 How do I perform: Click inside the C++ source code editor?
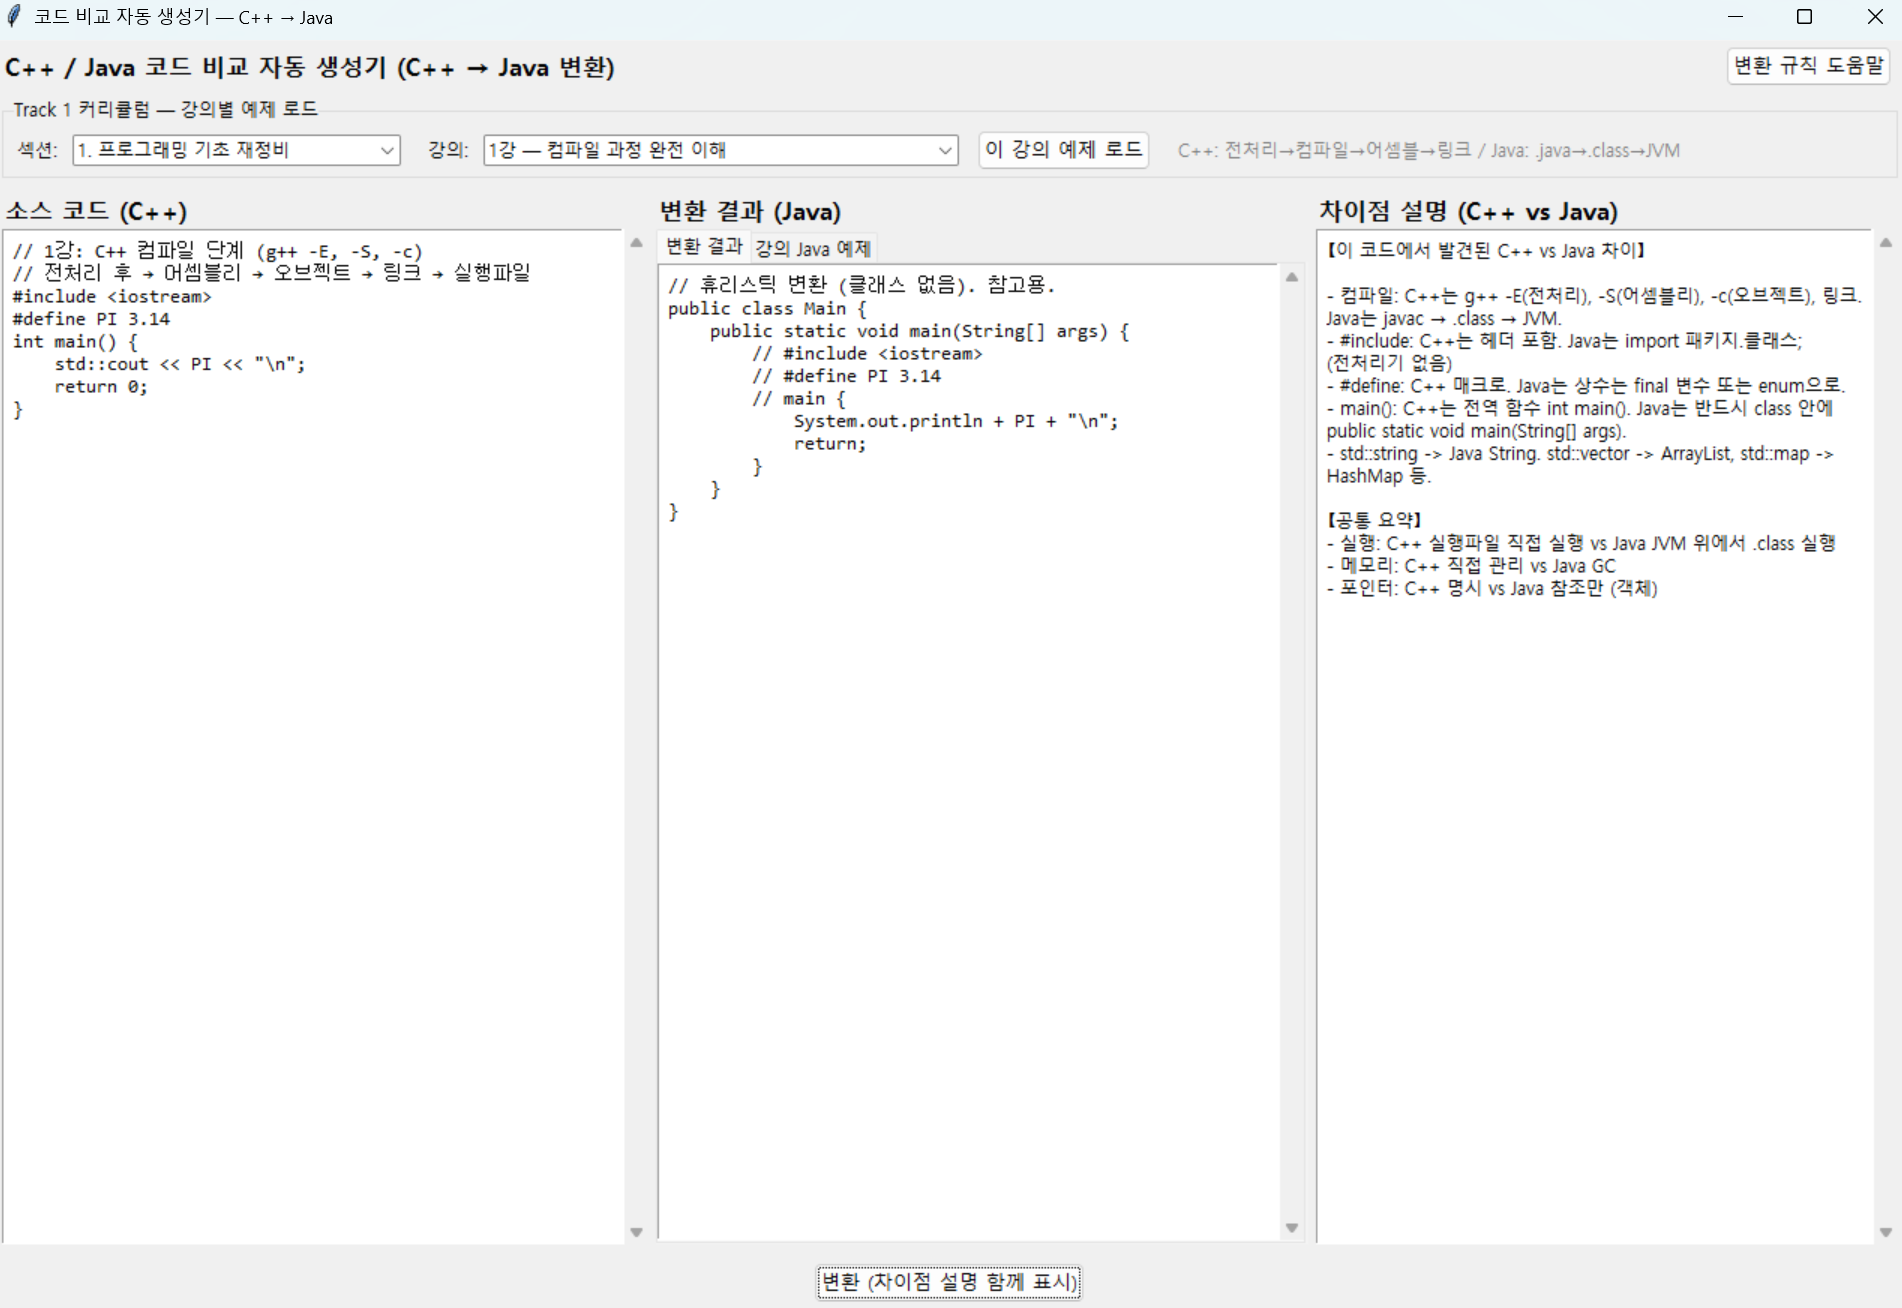point(313,737)
